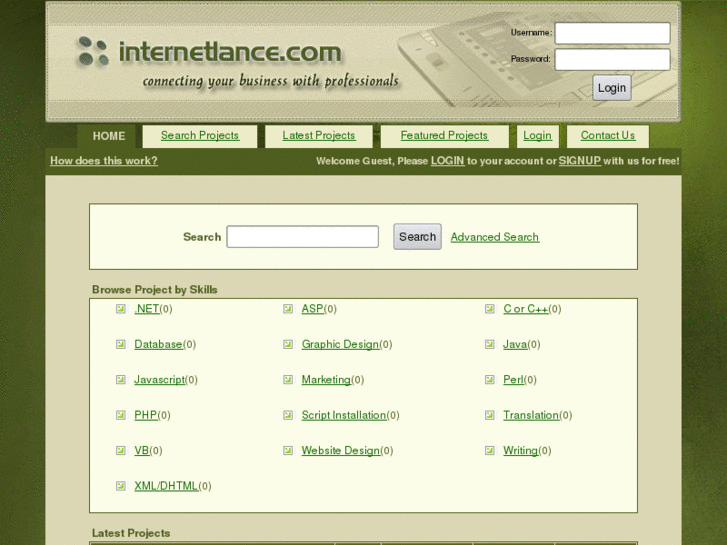Focus the Password input field
This screenshot has height=545, width=727.
(x=612, y=60)
